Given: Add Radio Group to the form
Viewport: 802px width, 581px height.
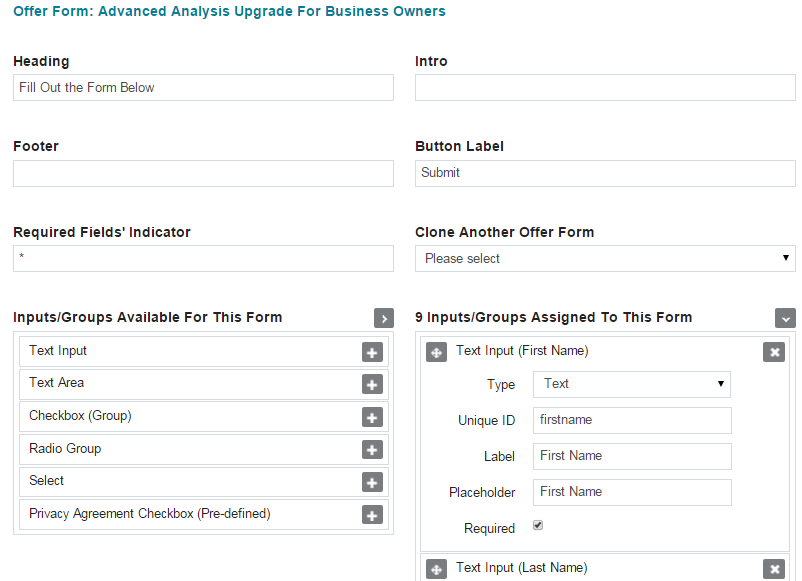Looking at the screenshot, I should (x=372, y=450).
